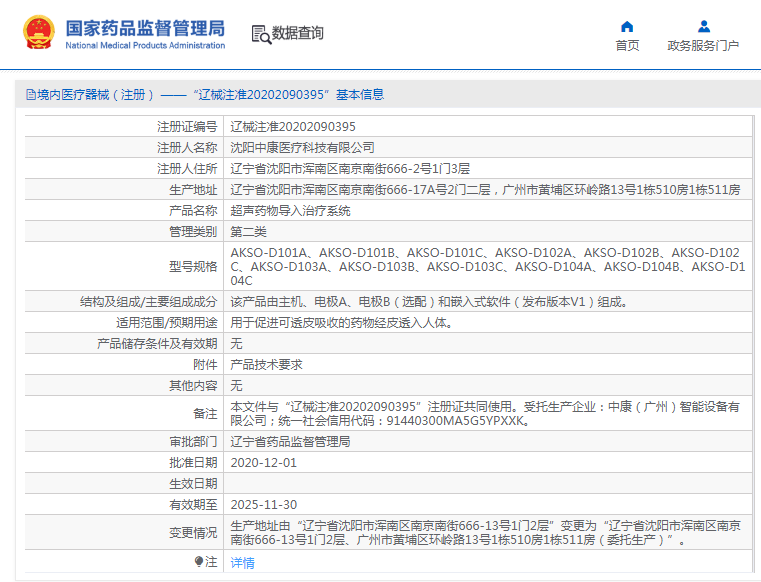
Task: Select registration number 辽械注准20202090395 value
Action: [293, 127]
